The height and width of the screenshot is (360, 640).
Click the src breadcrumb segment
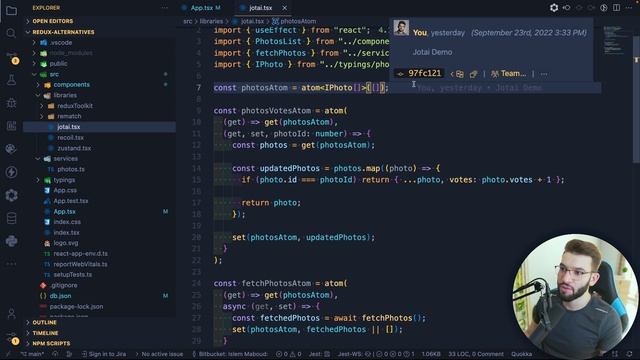pos(187,21)
